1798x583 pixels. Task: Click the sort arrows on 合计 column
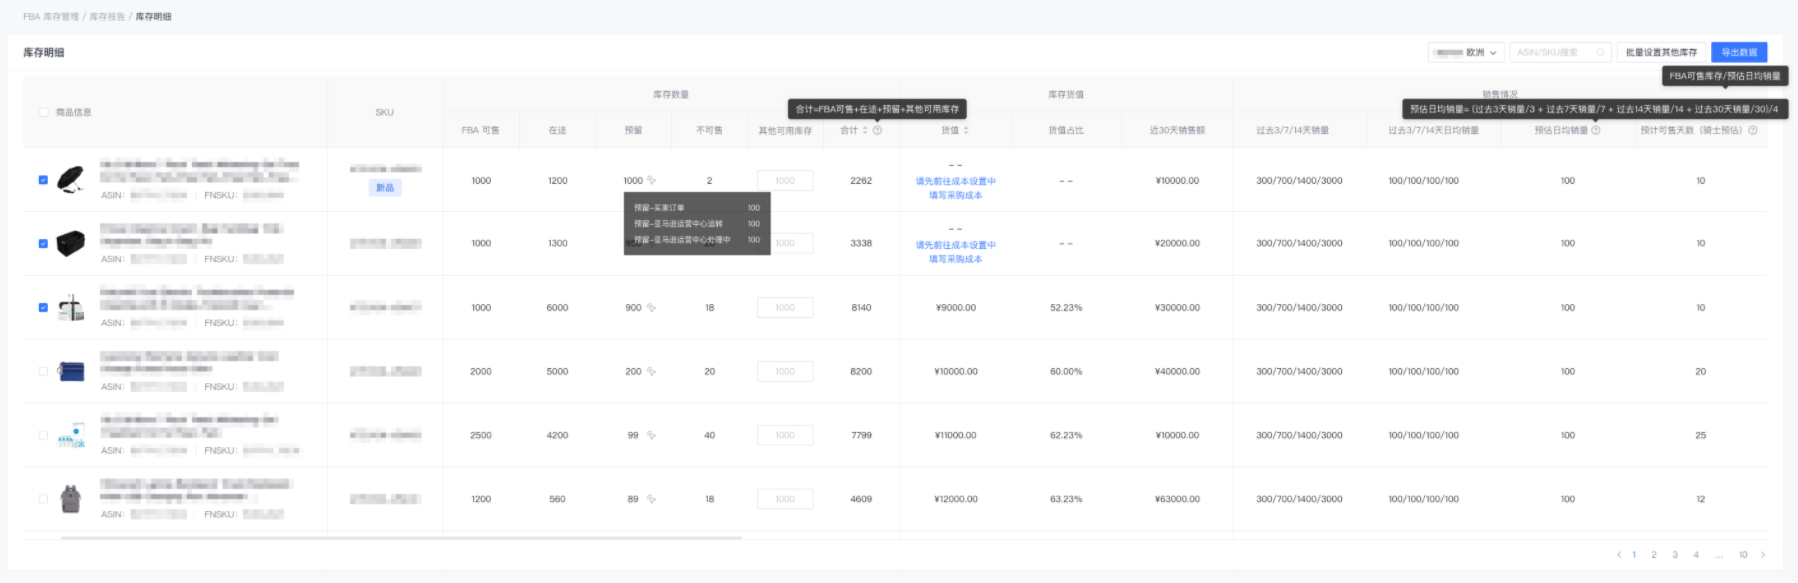point(865,130)
